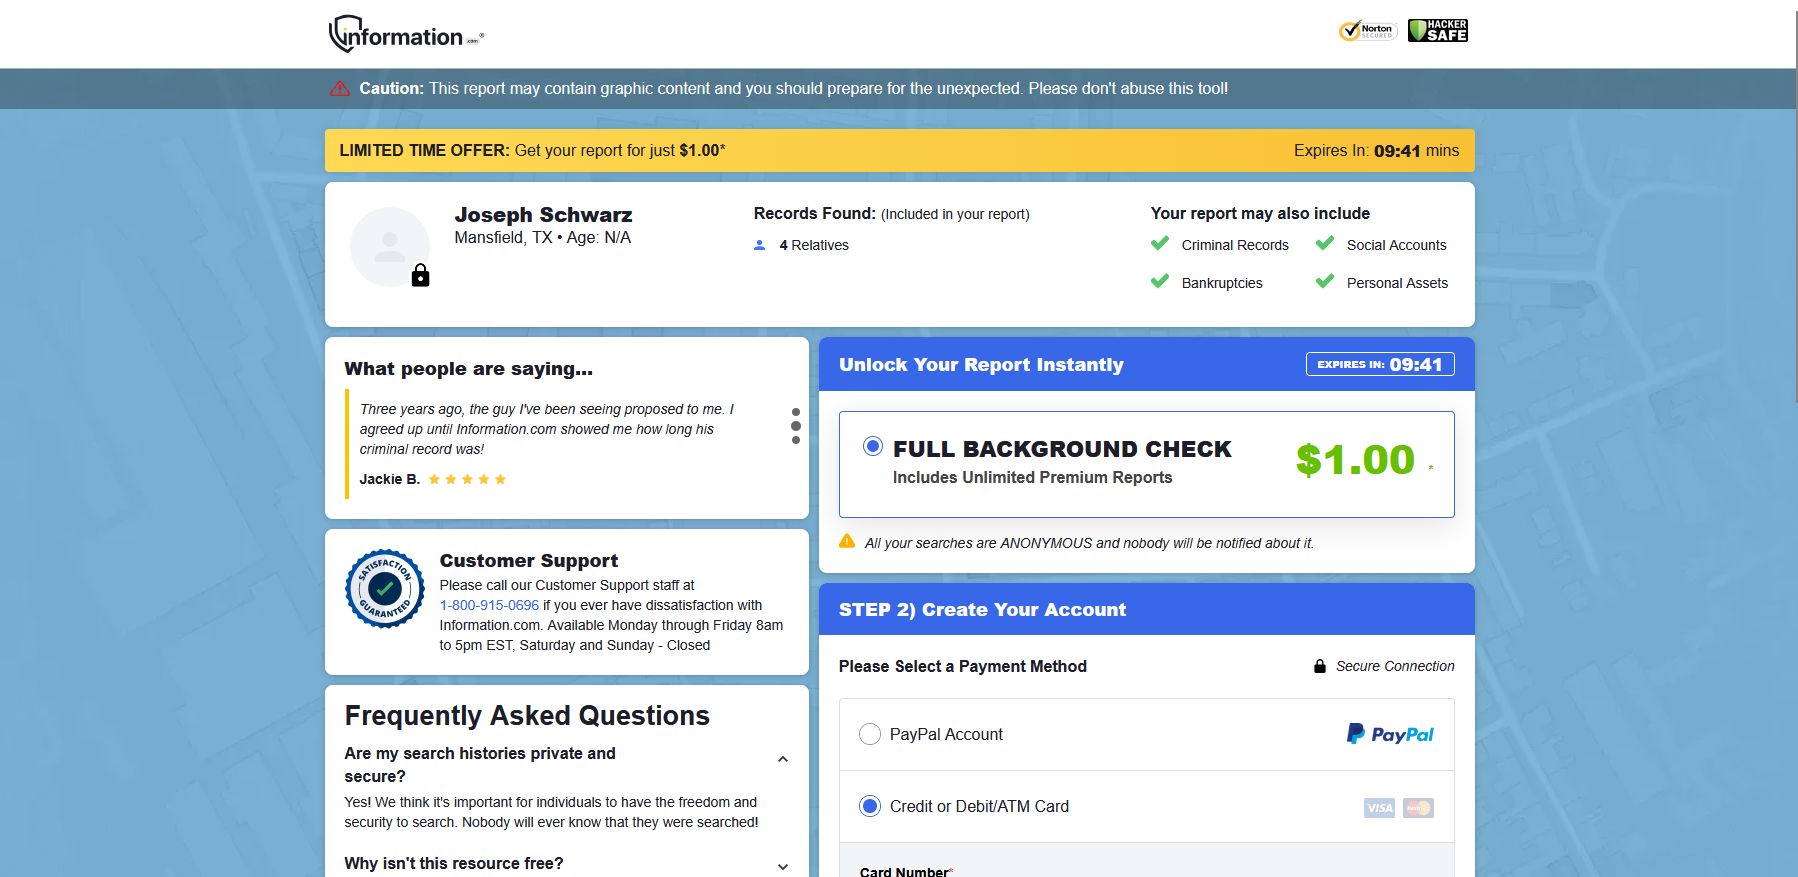Click the Hacker Safe badge
1798x877 pixels.
(1438, 31)
